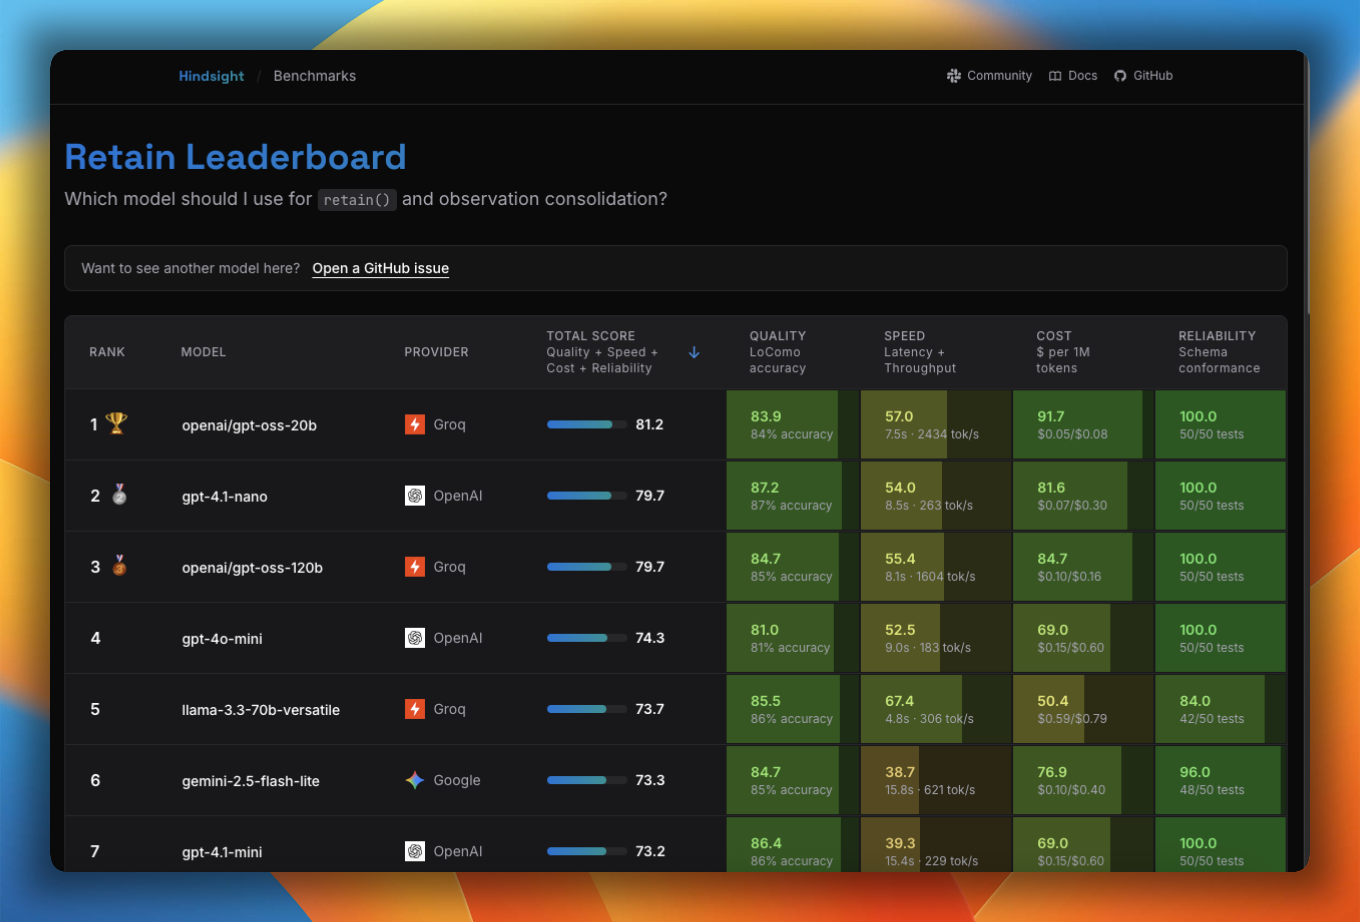
Task: Click the Google Gemini icon for gemini-2.5-flash-lite
Action: [x=413, y=780]
